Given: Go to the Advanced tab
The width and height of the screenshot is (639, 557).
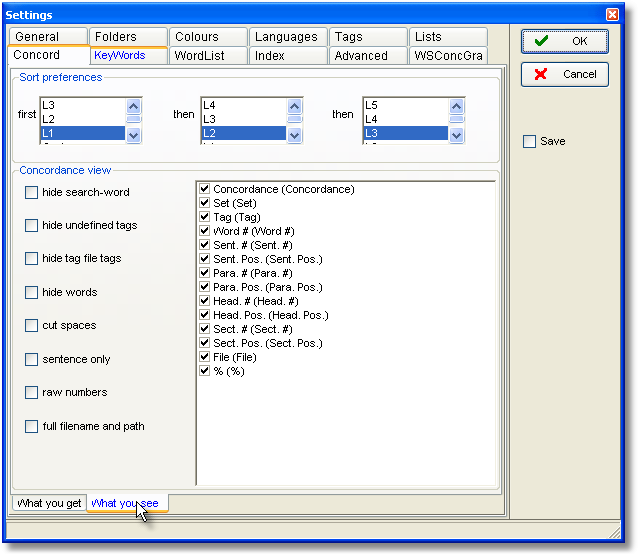Looking at the screenshot, I should point(368,55).
